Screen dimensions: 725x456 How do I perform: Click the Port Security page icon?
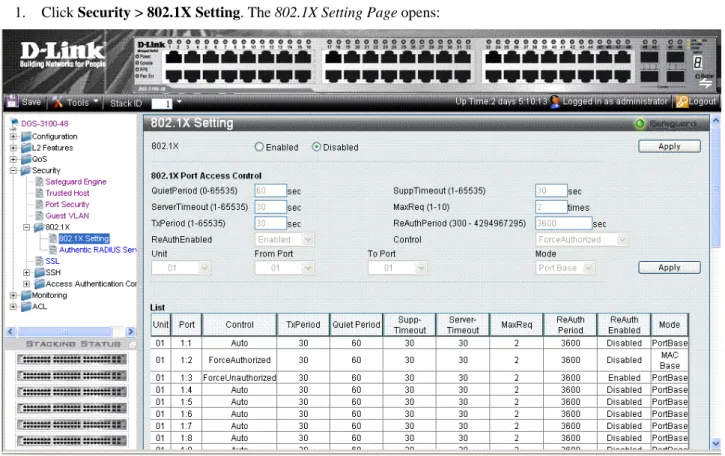(x=40, y=204)
